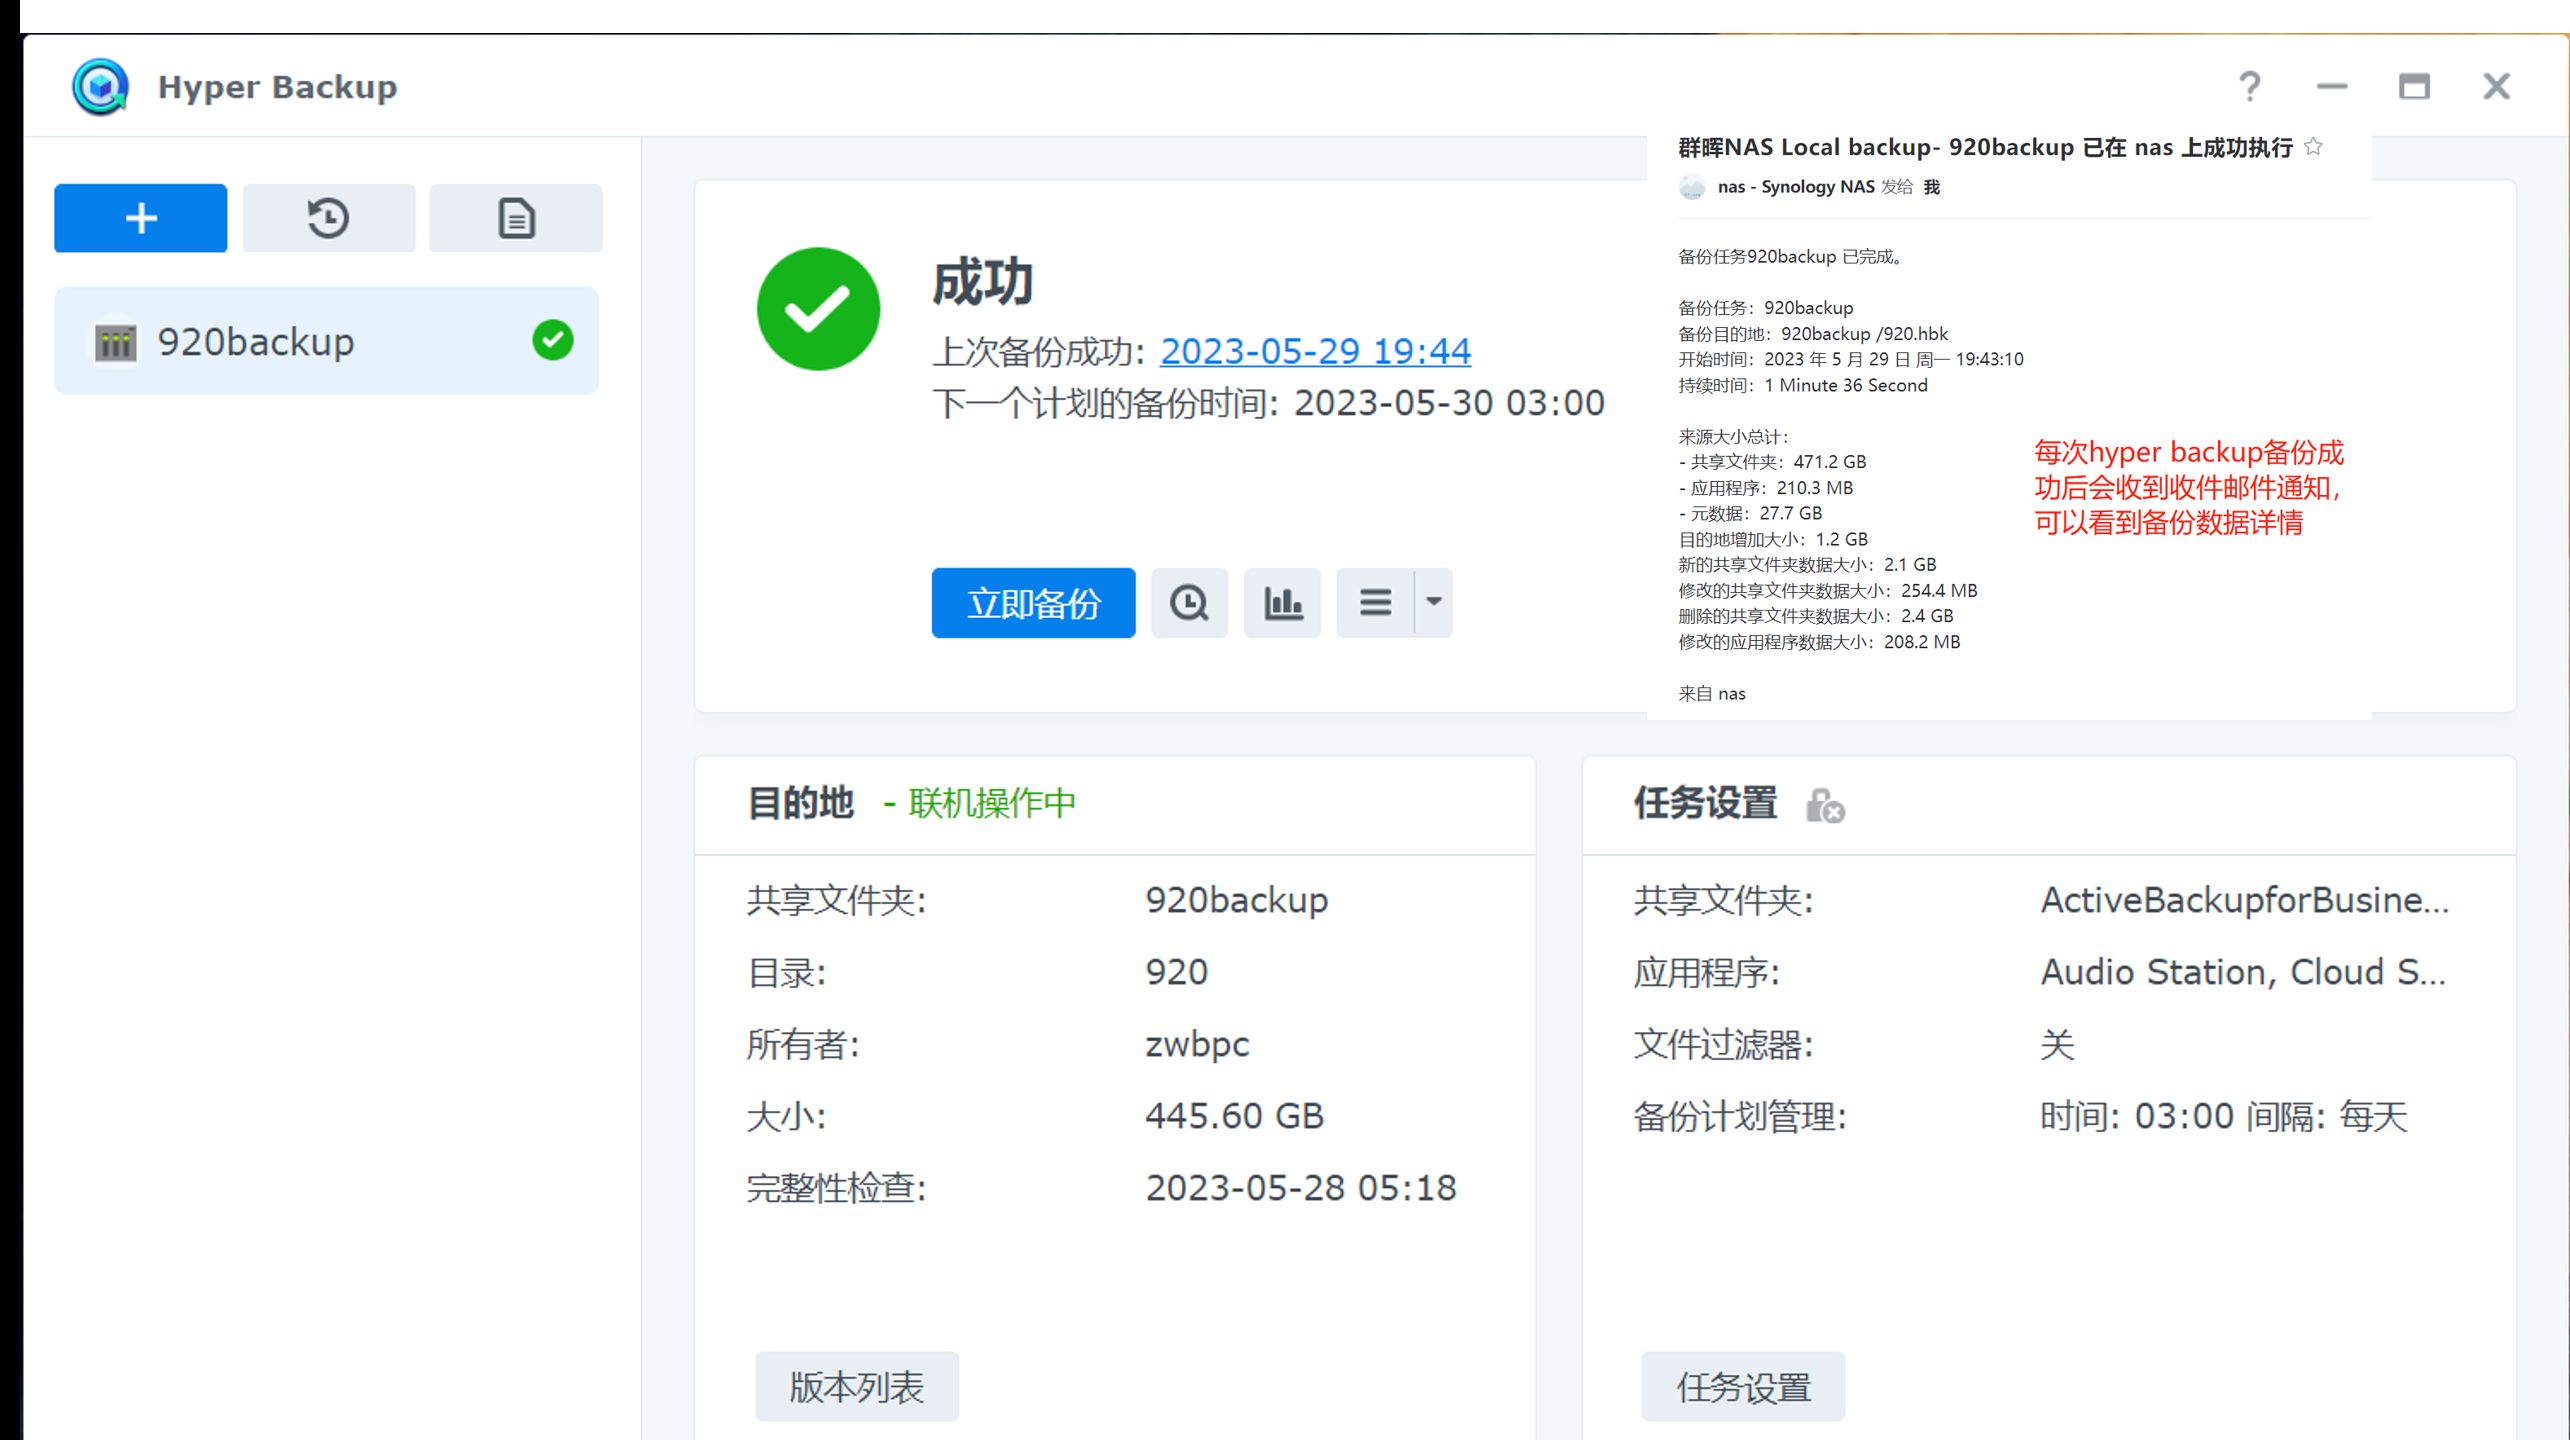
Task: Click the owner value zwbpc
Action: tap(1197, 1044)
